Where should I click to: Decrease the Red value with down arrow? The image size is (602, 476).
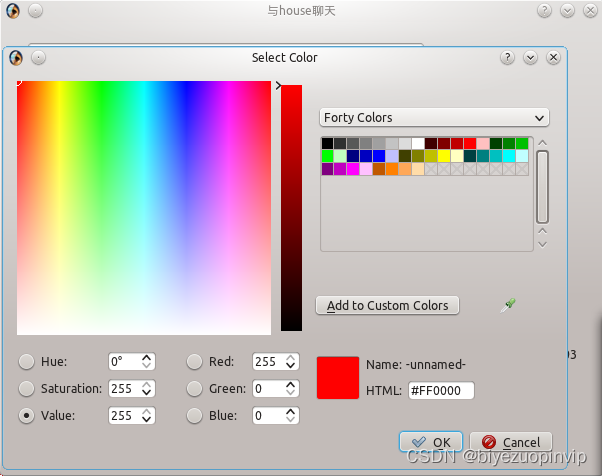pyautogui.click(x=291, y=366)
